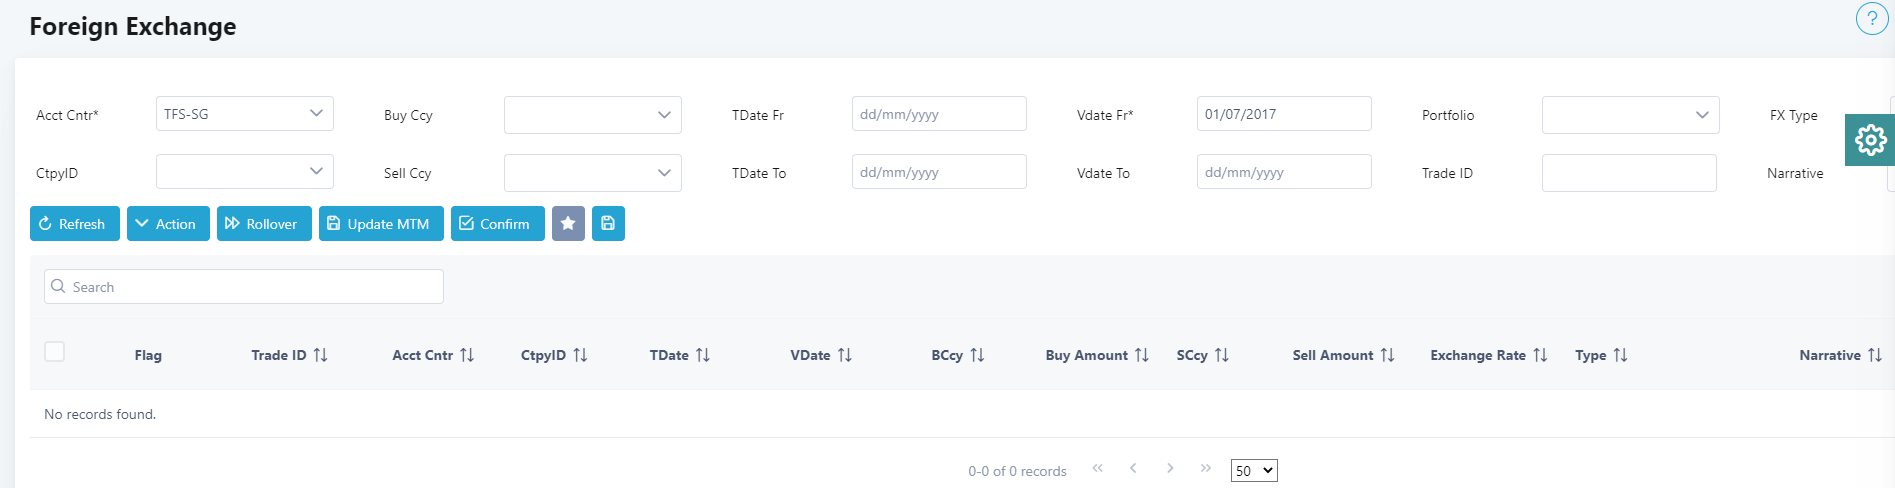Click the save disk icon button
Image resolution: width=1895 pixels, height=488 pixels.
[608, 224]
